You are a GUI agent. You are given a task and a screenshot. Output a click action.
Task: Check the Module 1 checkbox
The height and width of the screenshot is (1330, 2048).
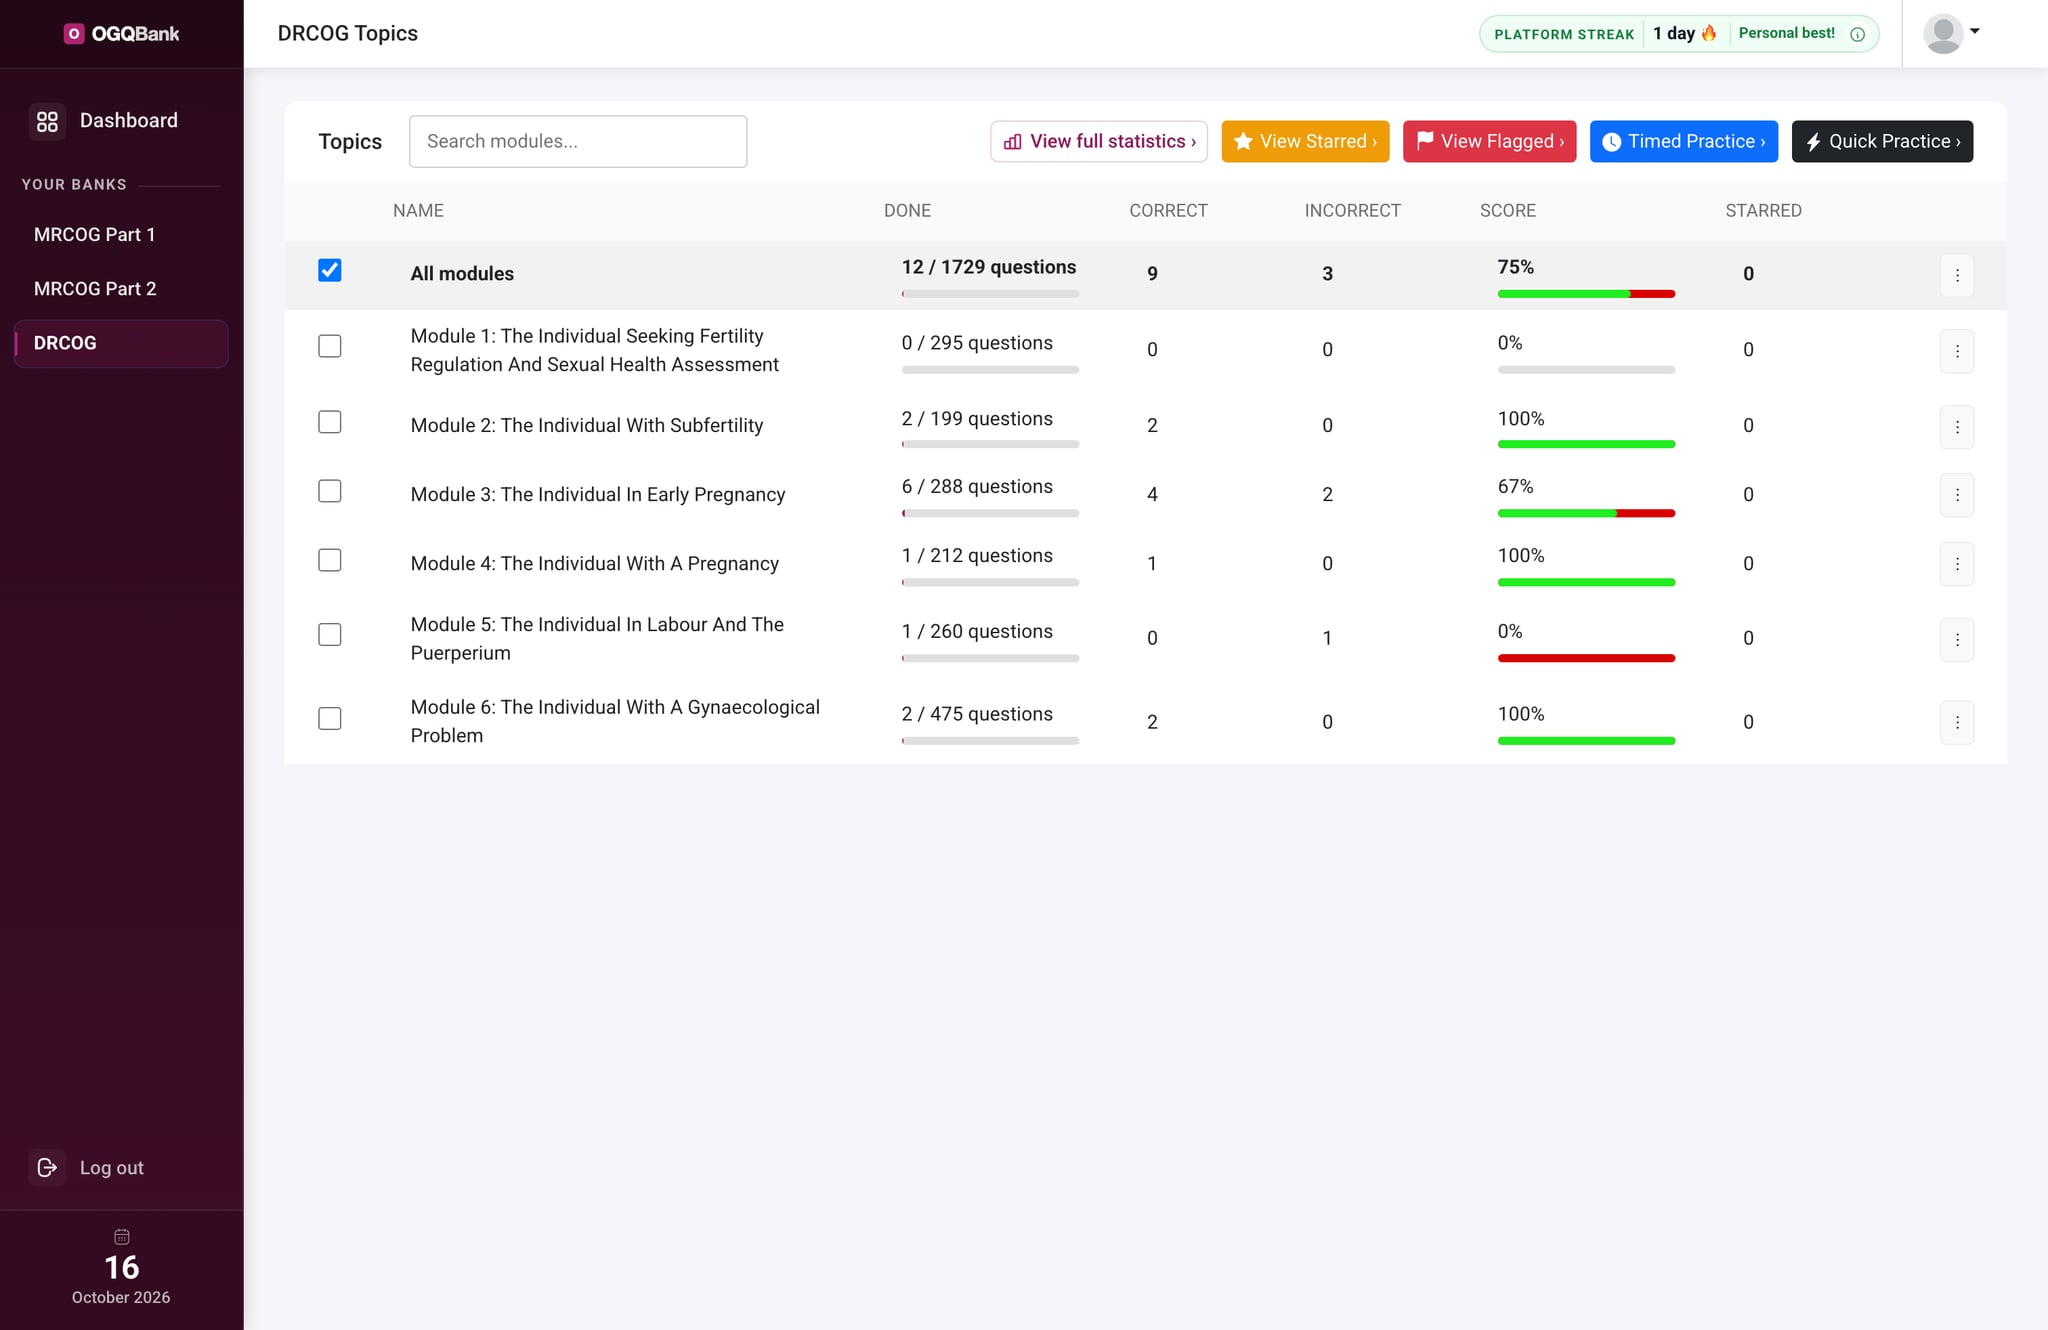330,346
